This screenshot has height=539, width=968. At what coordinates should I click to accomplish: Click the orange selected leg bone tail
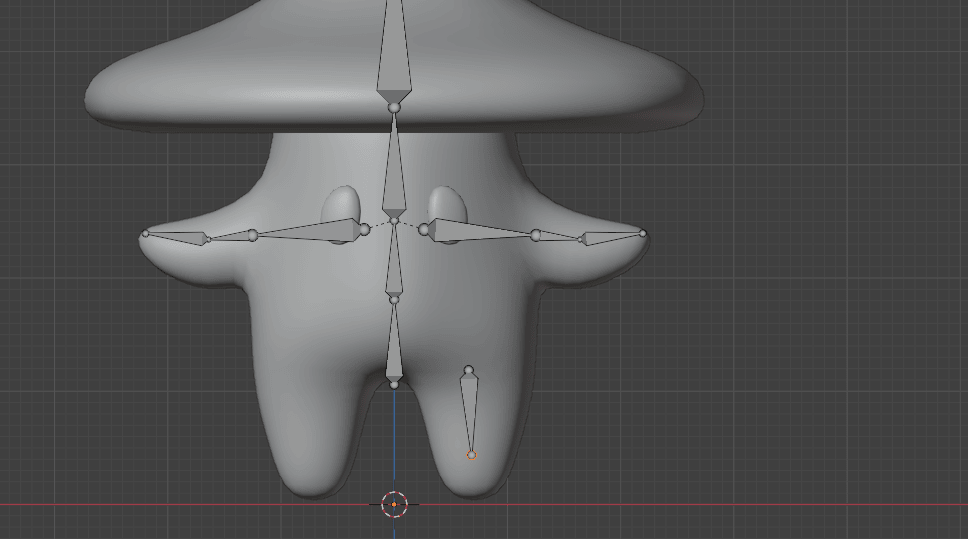[x=472, y=455]
